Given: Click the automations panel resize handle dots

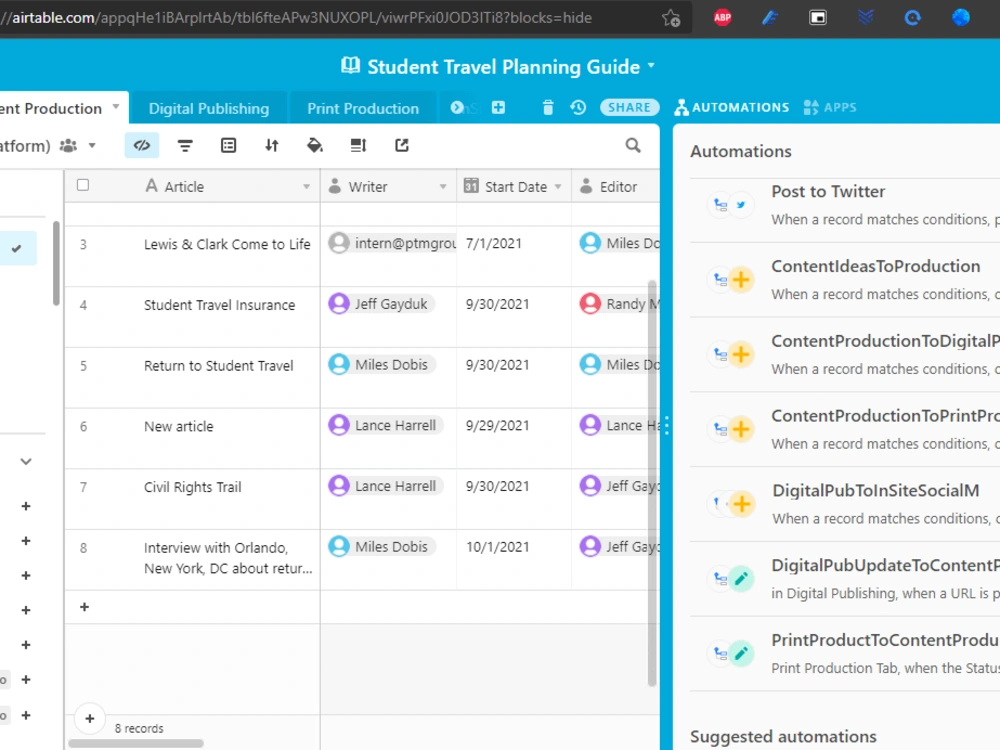Looking at the screenshot, I should (666, 425).
